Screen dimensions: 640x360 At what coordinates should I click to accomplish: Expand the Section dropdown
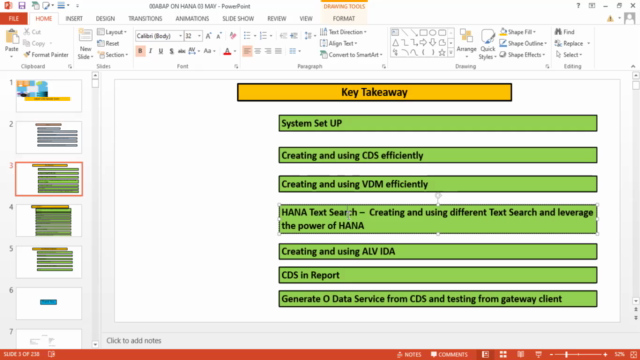[113, 55]
